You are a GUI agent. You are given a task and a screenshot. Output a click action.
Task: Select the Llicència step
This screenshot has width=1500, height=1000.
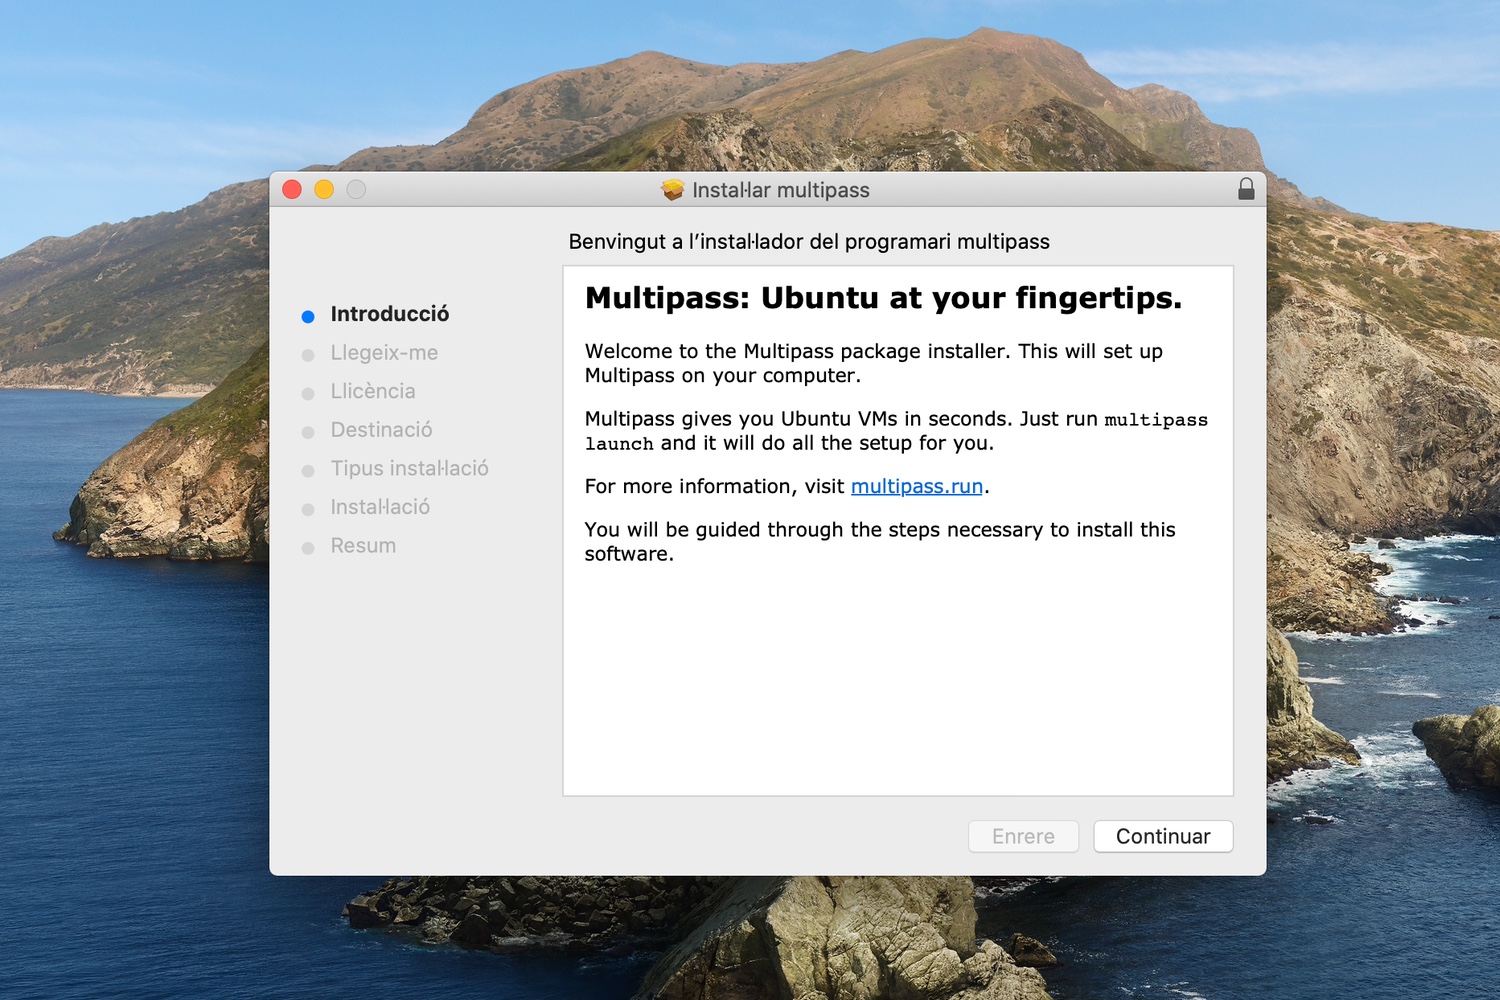[x=373, y=391]
